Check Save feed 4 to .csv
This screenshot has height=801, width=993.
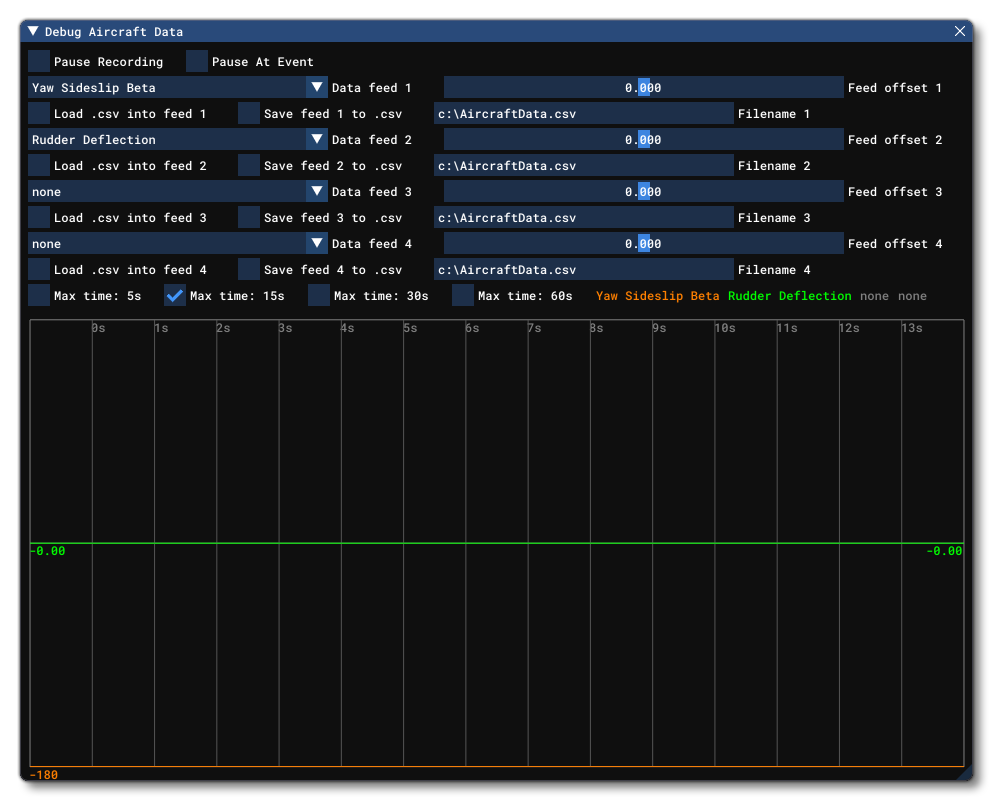point(247,269)
